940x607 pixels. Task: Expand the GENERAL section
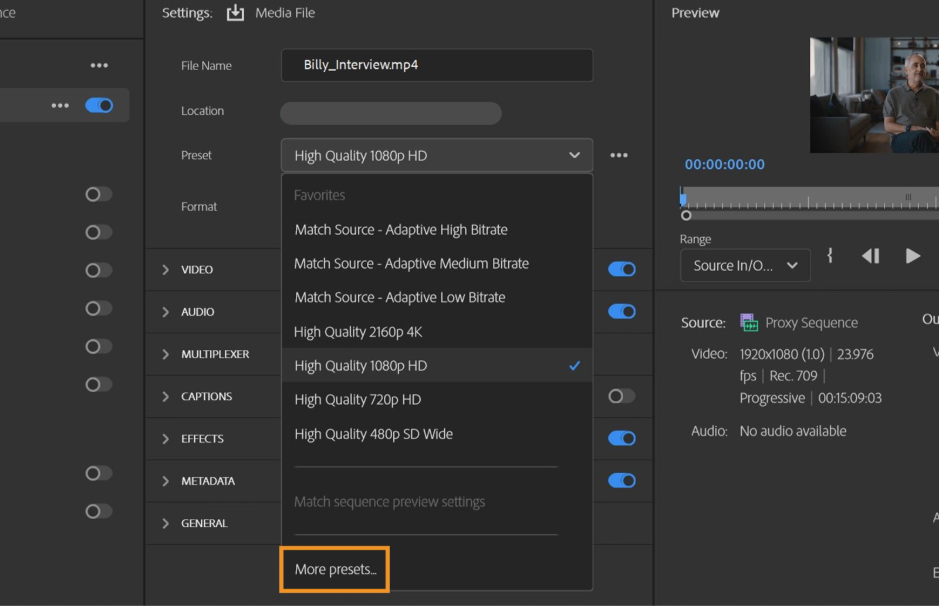click(165, 523)
